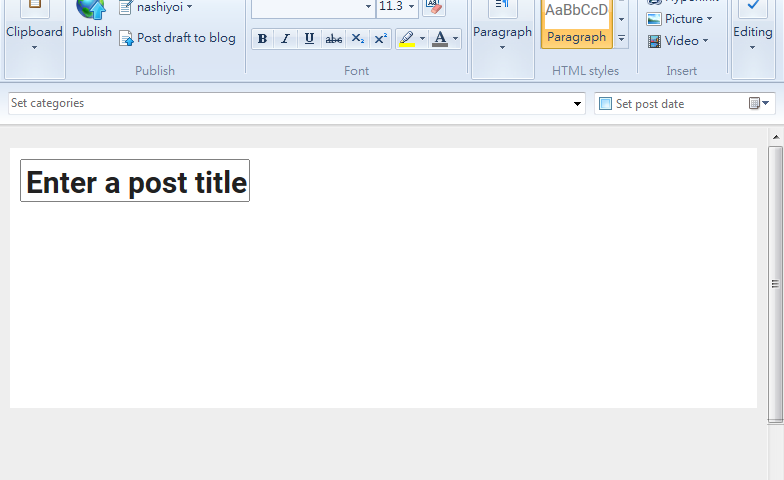Toggle italic formatting
The image size is (784, 480).
286,39
